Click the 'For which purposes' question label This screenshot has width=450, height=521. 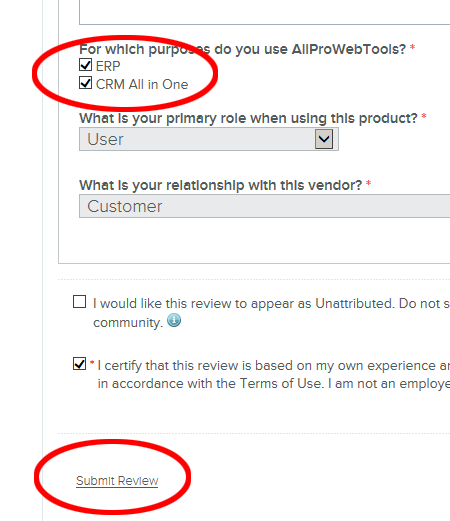243,49
